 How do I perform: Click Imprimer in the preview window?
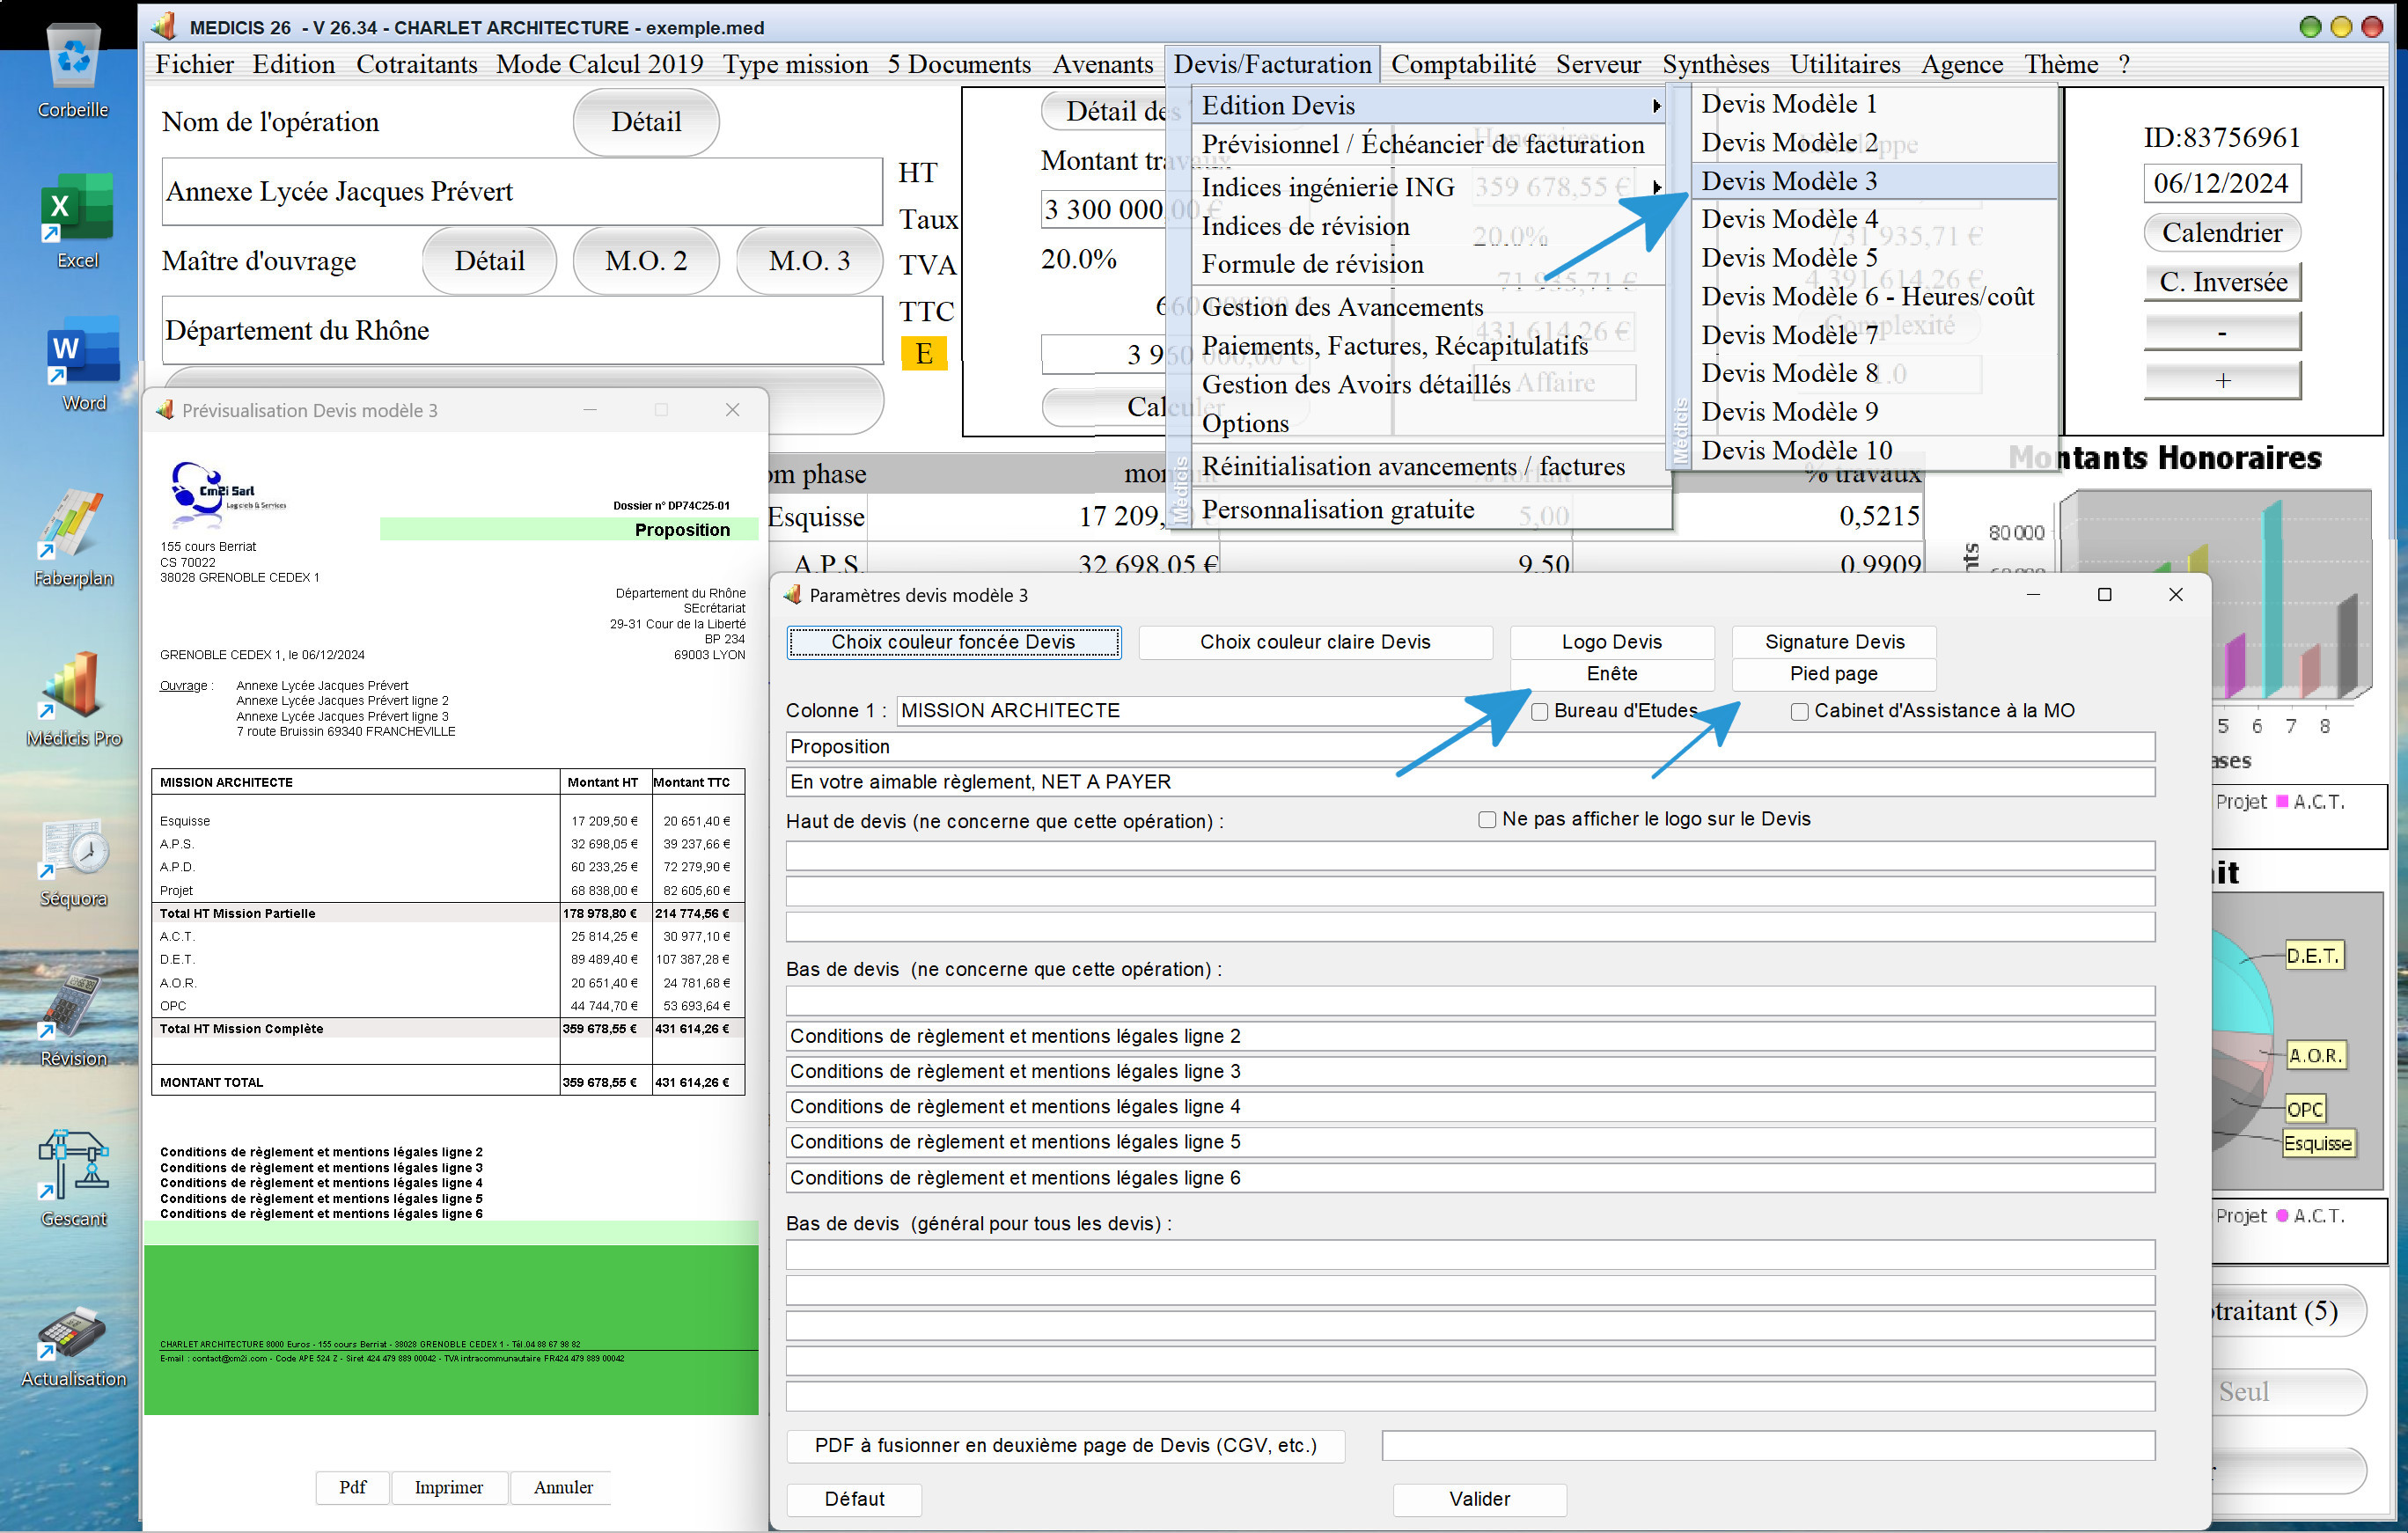449,1487
